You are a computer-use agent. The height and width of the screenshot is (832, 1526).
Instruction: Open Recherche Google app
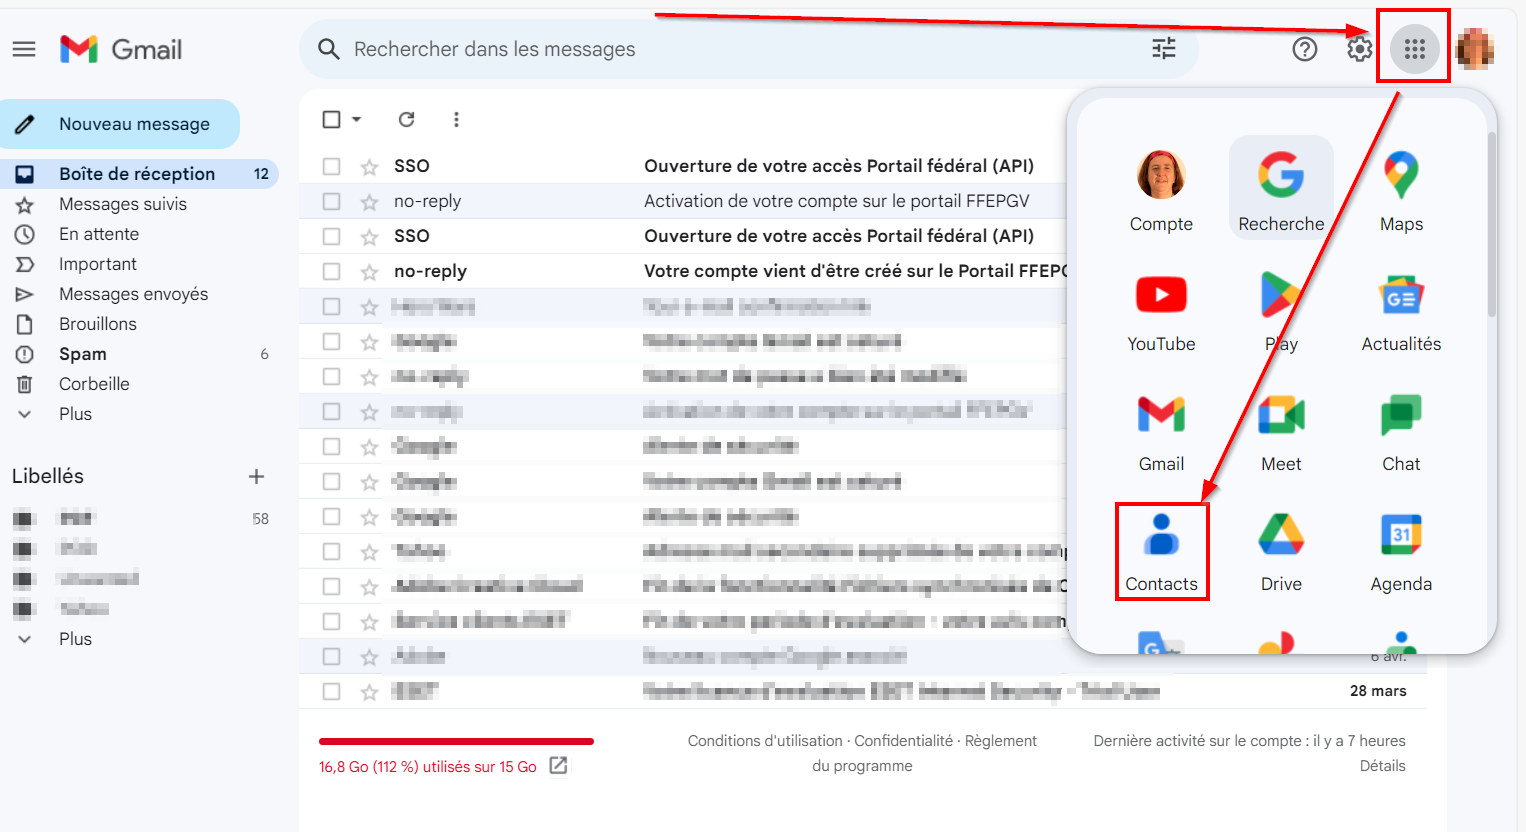click(1281, 190)
